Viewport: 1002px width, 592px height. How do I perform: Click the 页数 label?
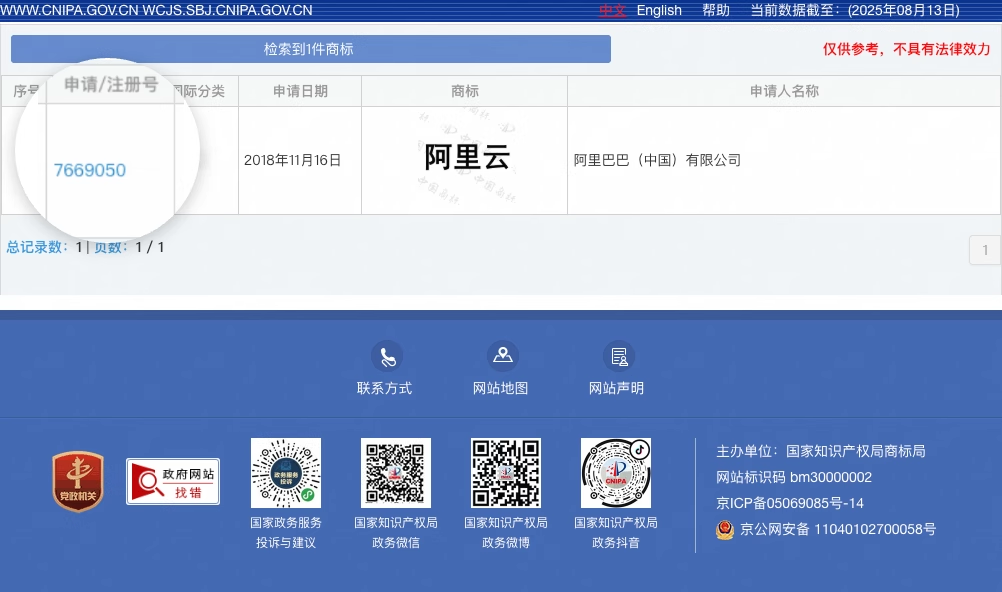click(111, 247)
